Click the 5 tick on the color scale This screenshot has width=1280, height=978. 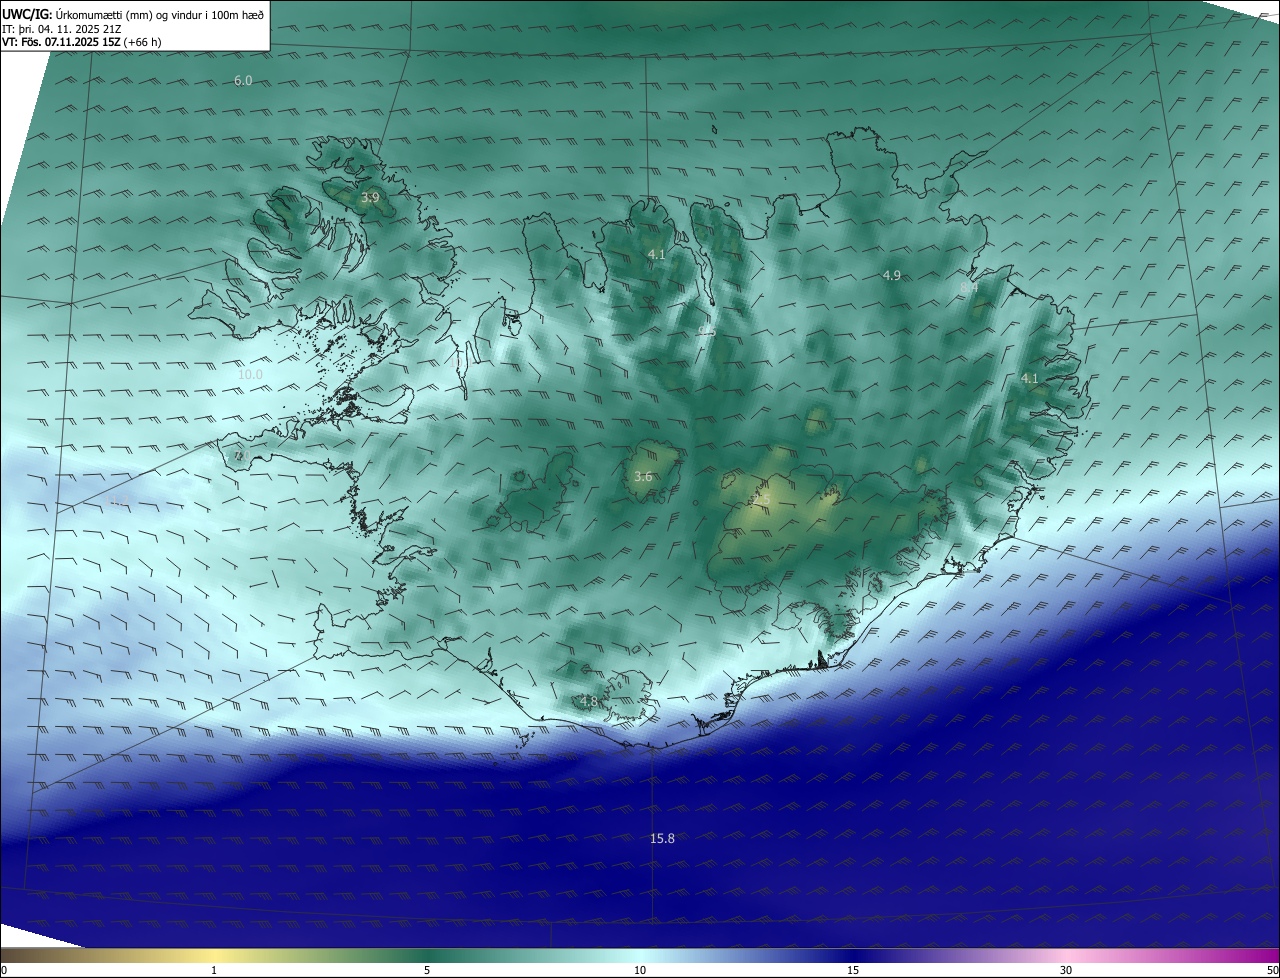pos(427,970)
